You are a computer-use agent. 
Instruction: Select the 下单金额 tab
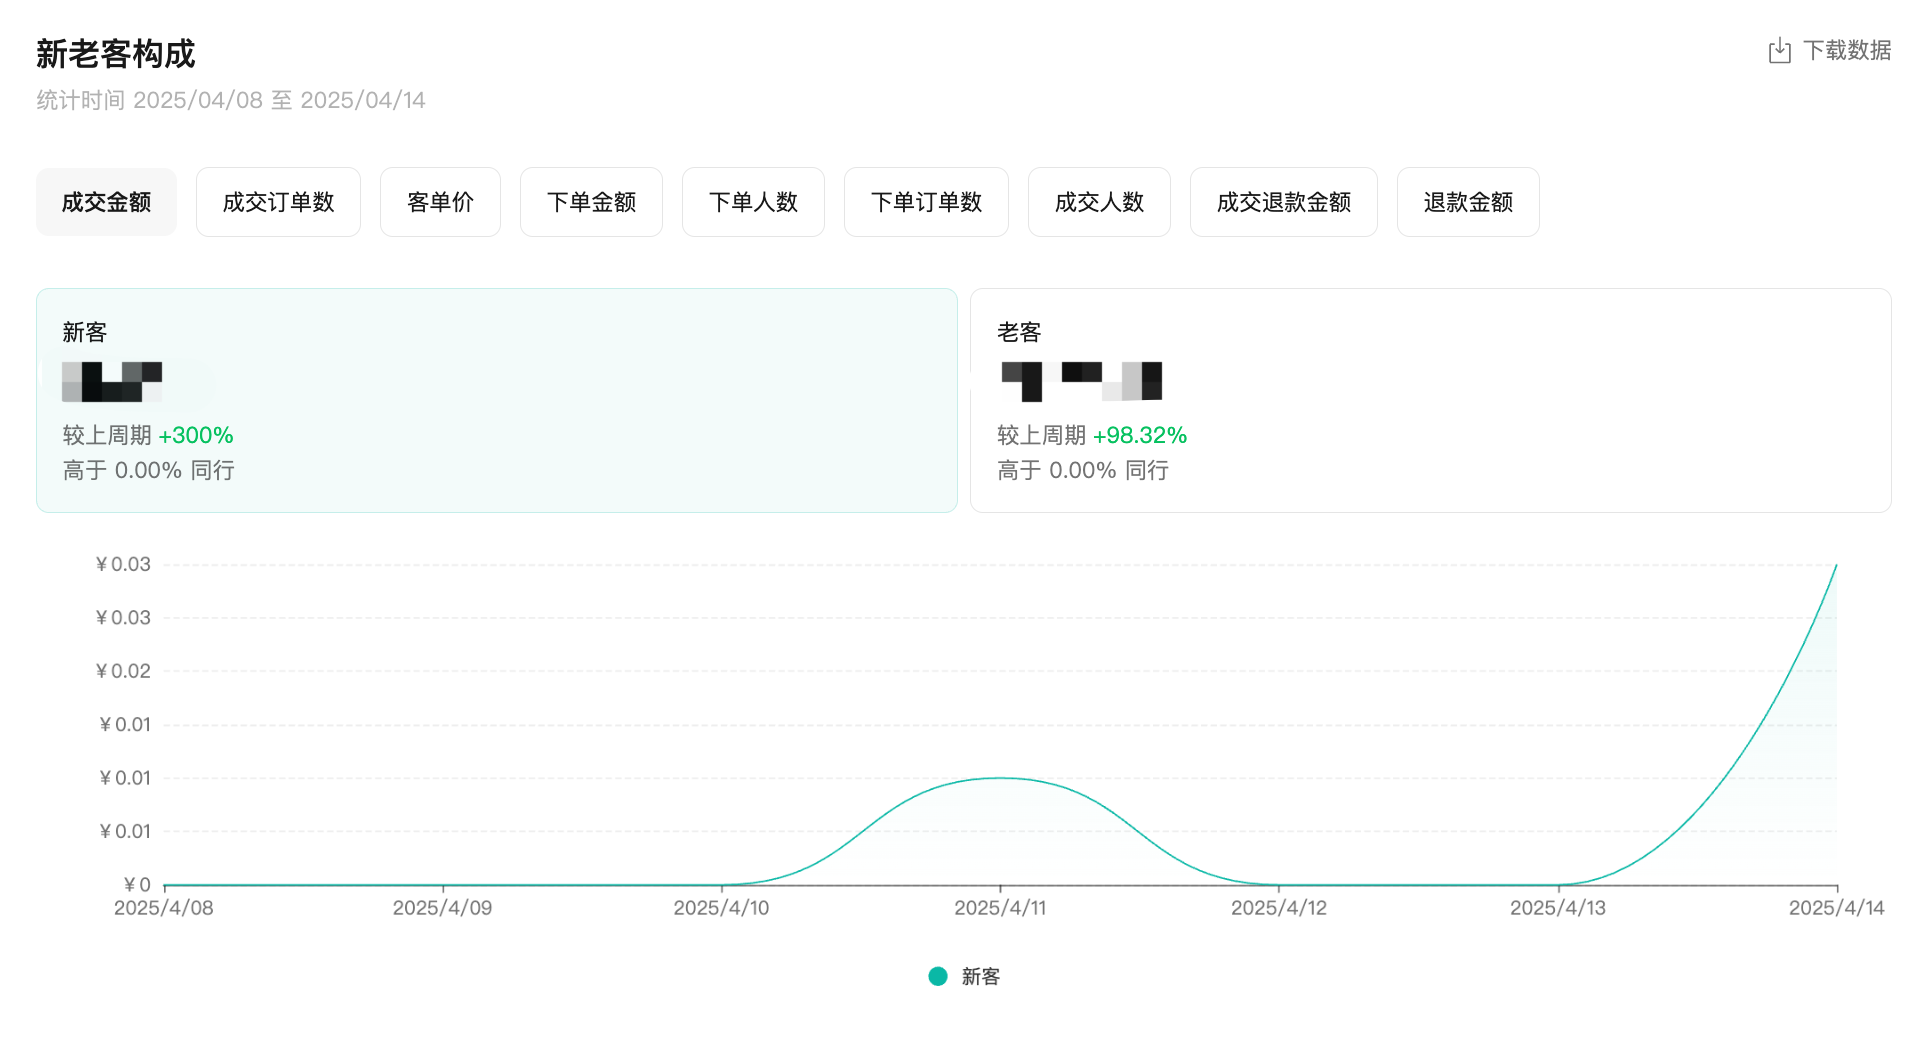(591, 202)
